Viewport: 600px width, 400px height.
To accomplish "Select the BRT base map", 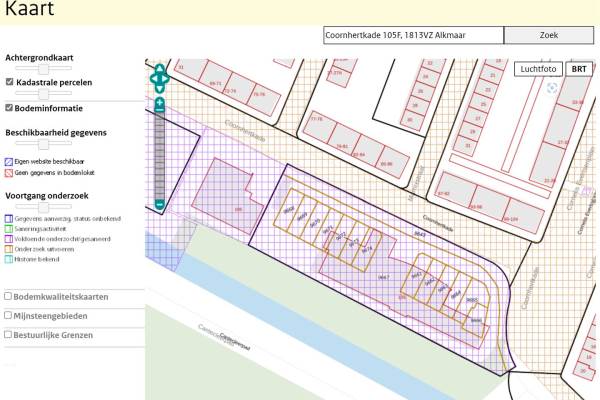I will (x=578, y=69).
